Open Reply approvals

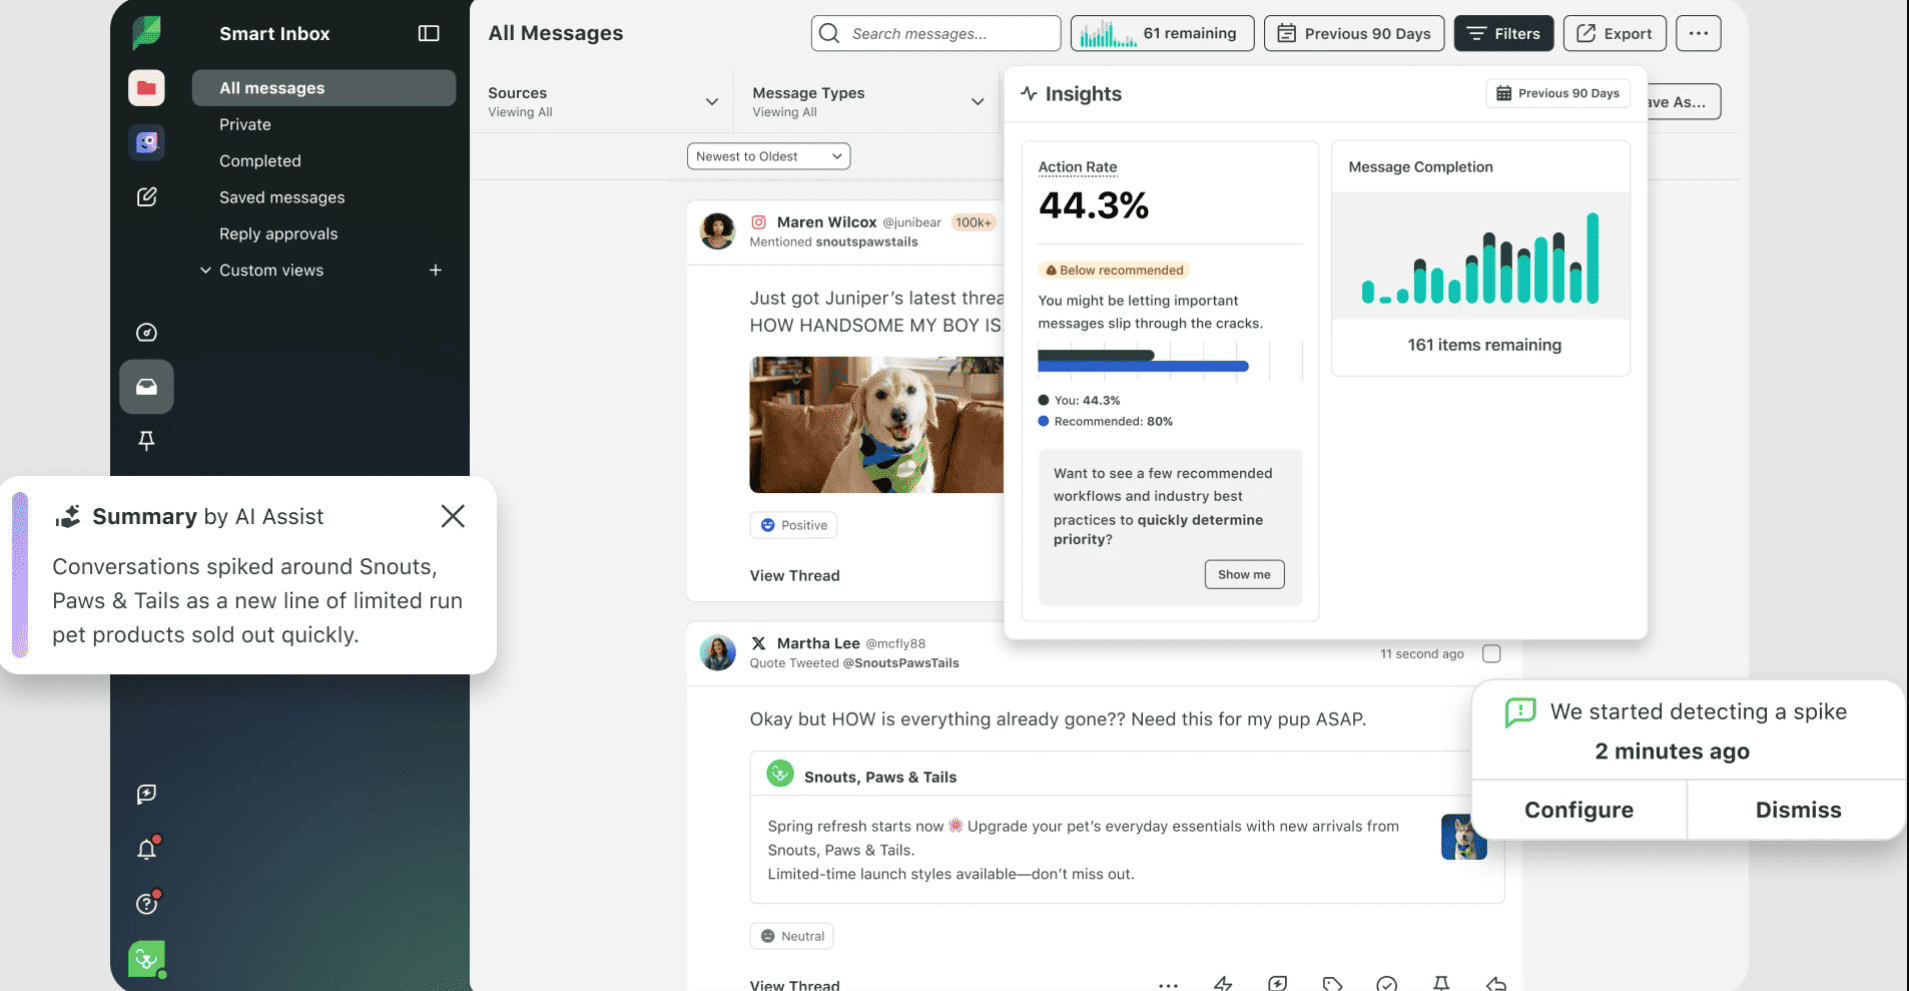click(x=278, y=234)
